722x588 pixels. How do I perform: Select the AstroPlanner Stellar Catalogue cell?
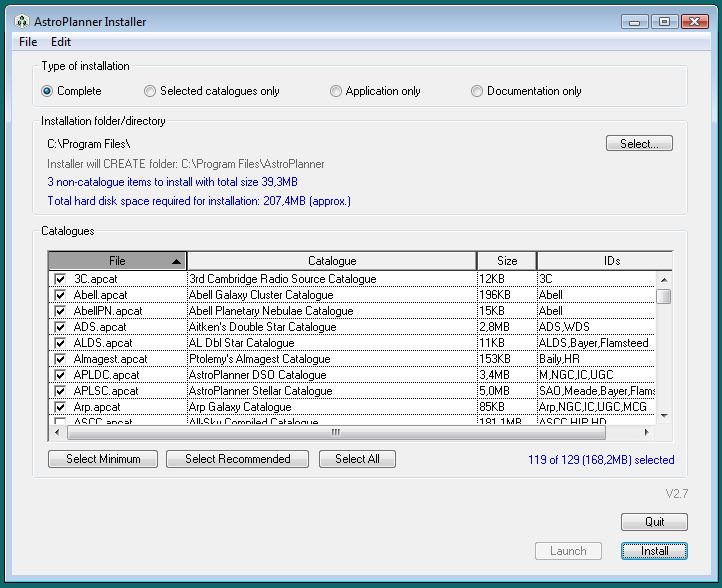(x=332, y=391)
